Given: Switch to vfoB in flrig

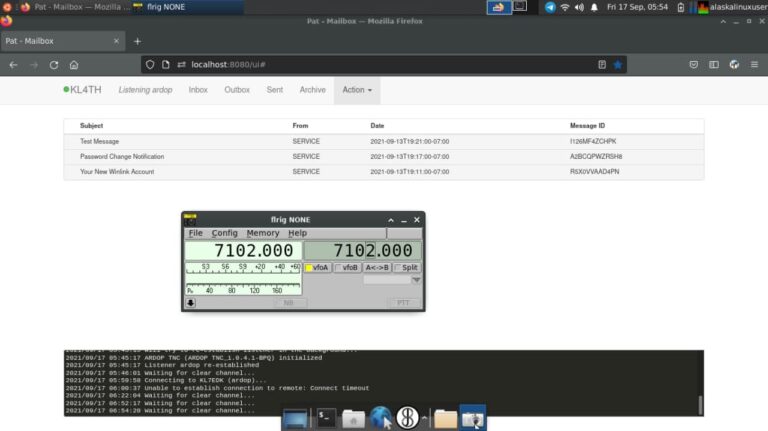Looking at the screenshot, I should [347, 268].
